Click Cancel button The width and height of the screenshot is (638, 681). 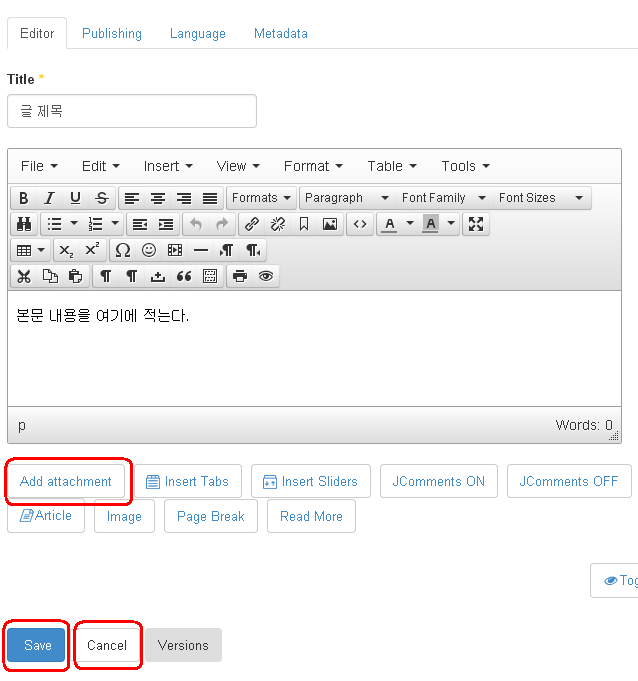107,645
